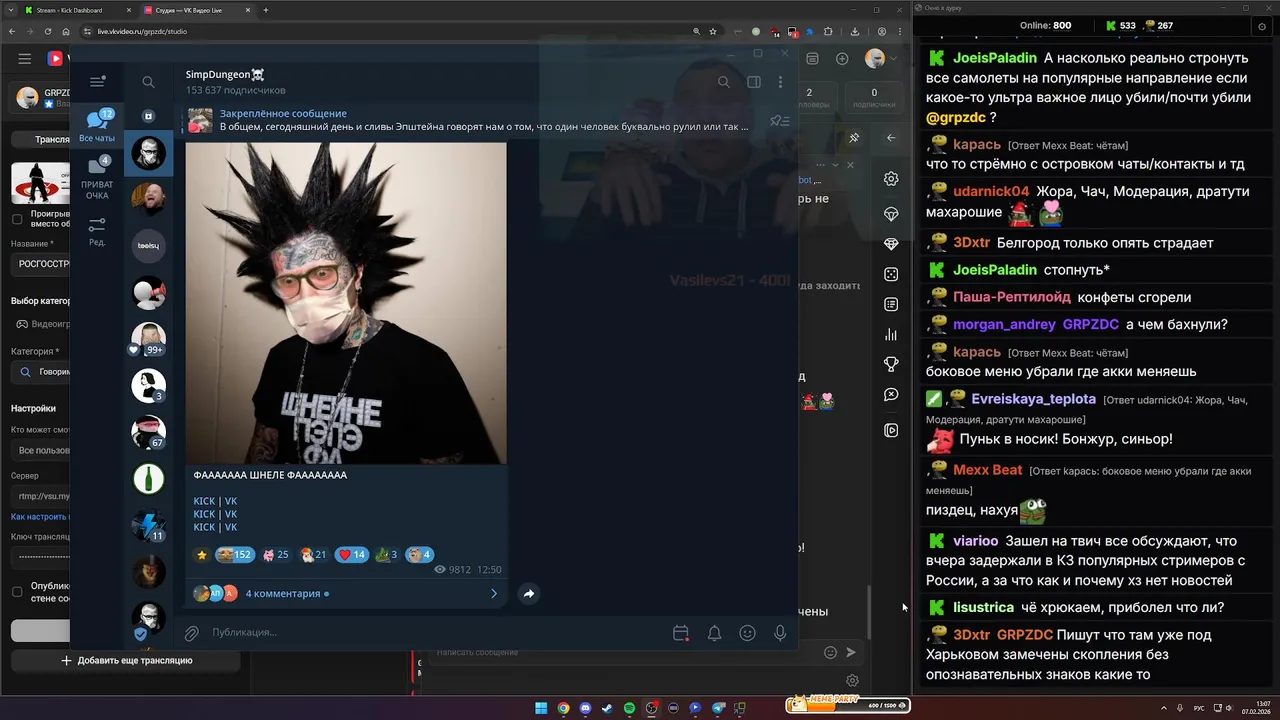Open Telegram hamburger menu
Screen dimensions: 1280x720
(97, 82)
